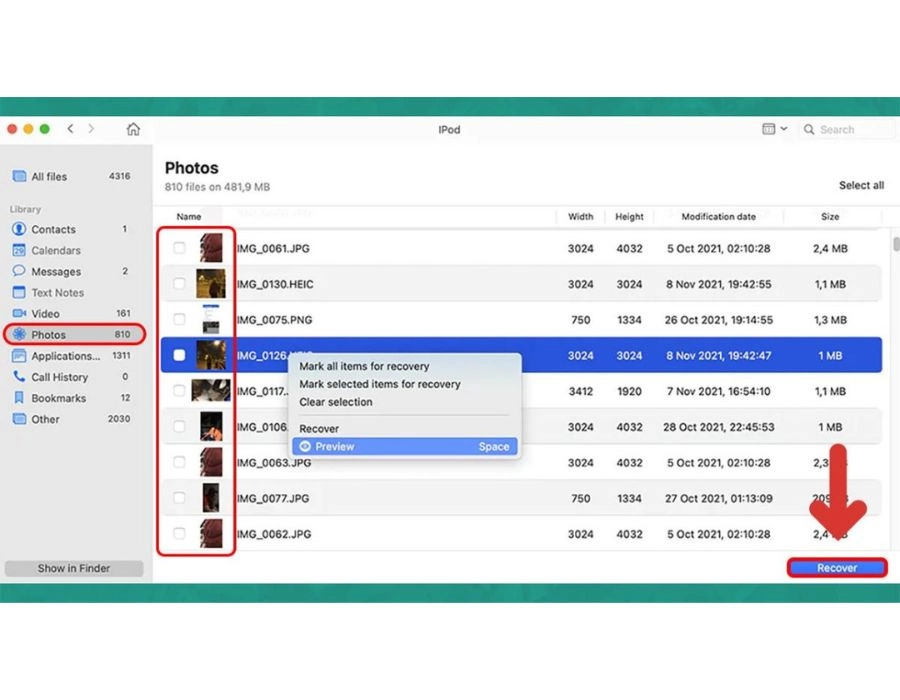This screenshot has width=900, height=700.
Task: Sort by Width column header
Action: 580,217
